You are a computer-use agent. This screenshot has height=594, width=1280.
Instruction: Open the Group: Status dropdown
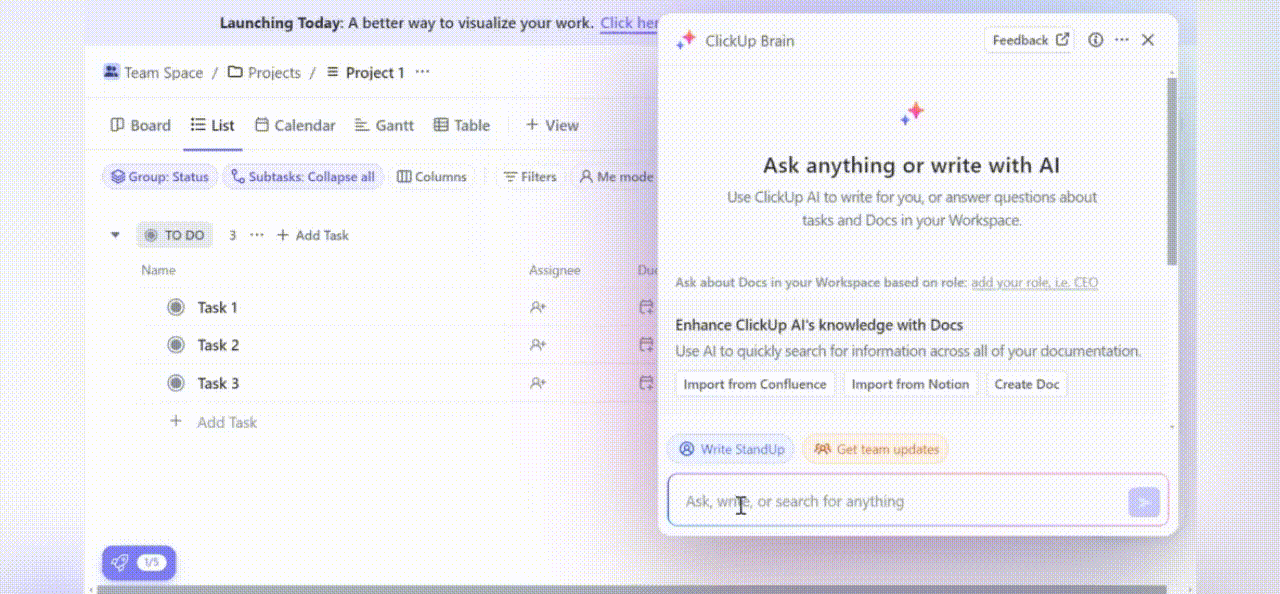[160, 177]
